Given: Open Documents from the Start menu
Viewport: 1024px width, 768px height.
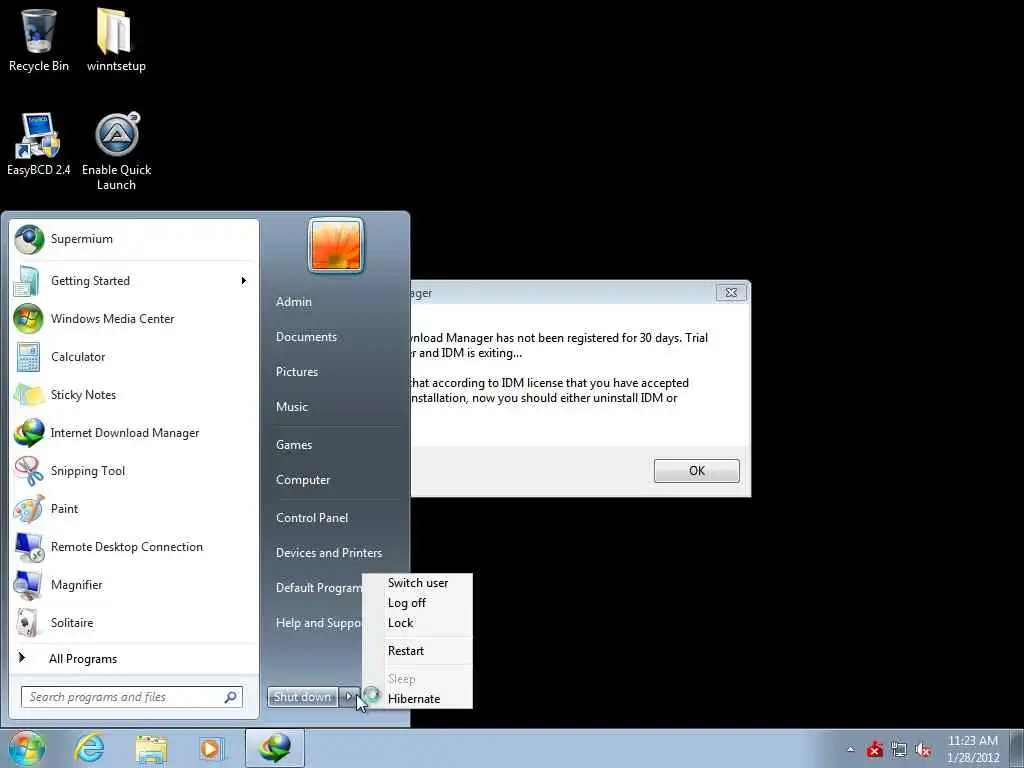Looking at the screenshot, I should (x=306, y=337).
